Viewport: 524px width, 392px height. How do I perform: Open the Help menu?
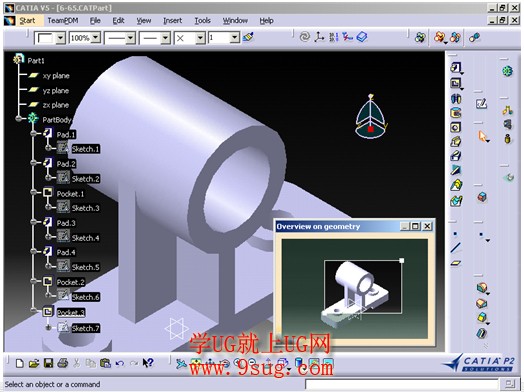coord(266,21)
